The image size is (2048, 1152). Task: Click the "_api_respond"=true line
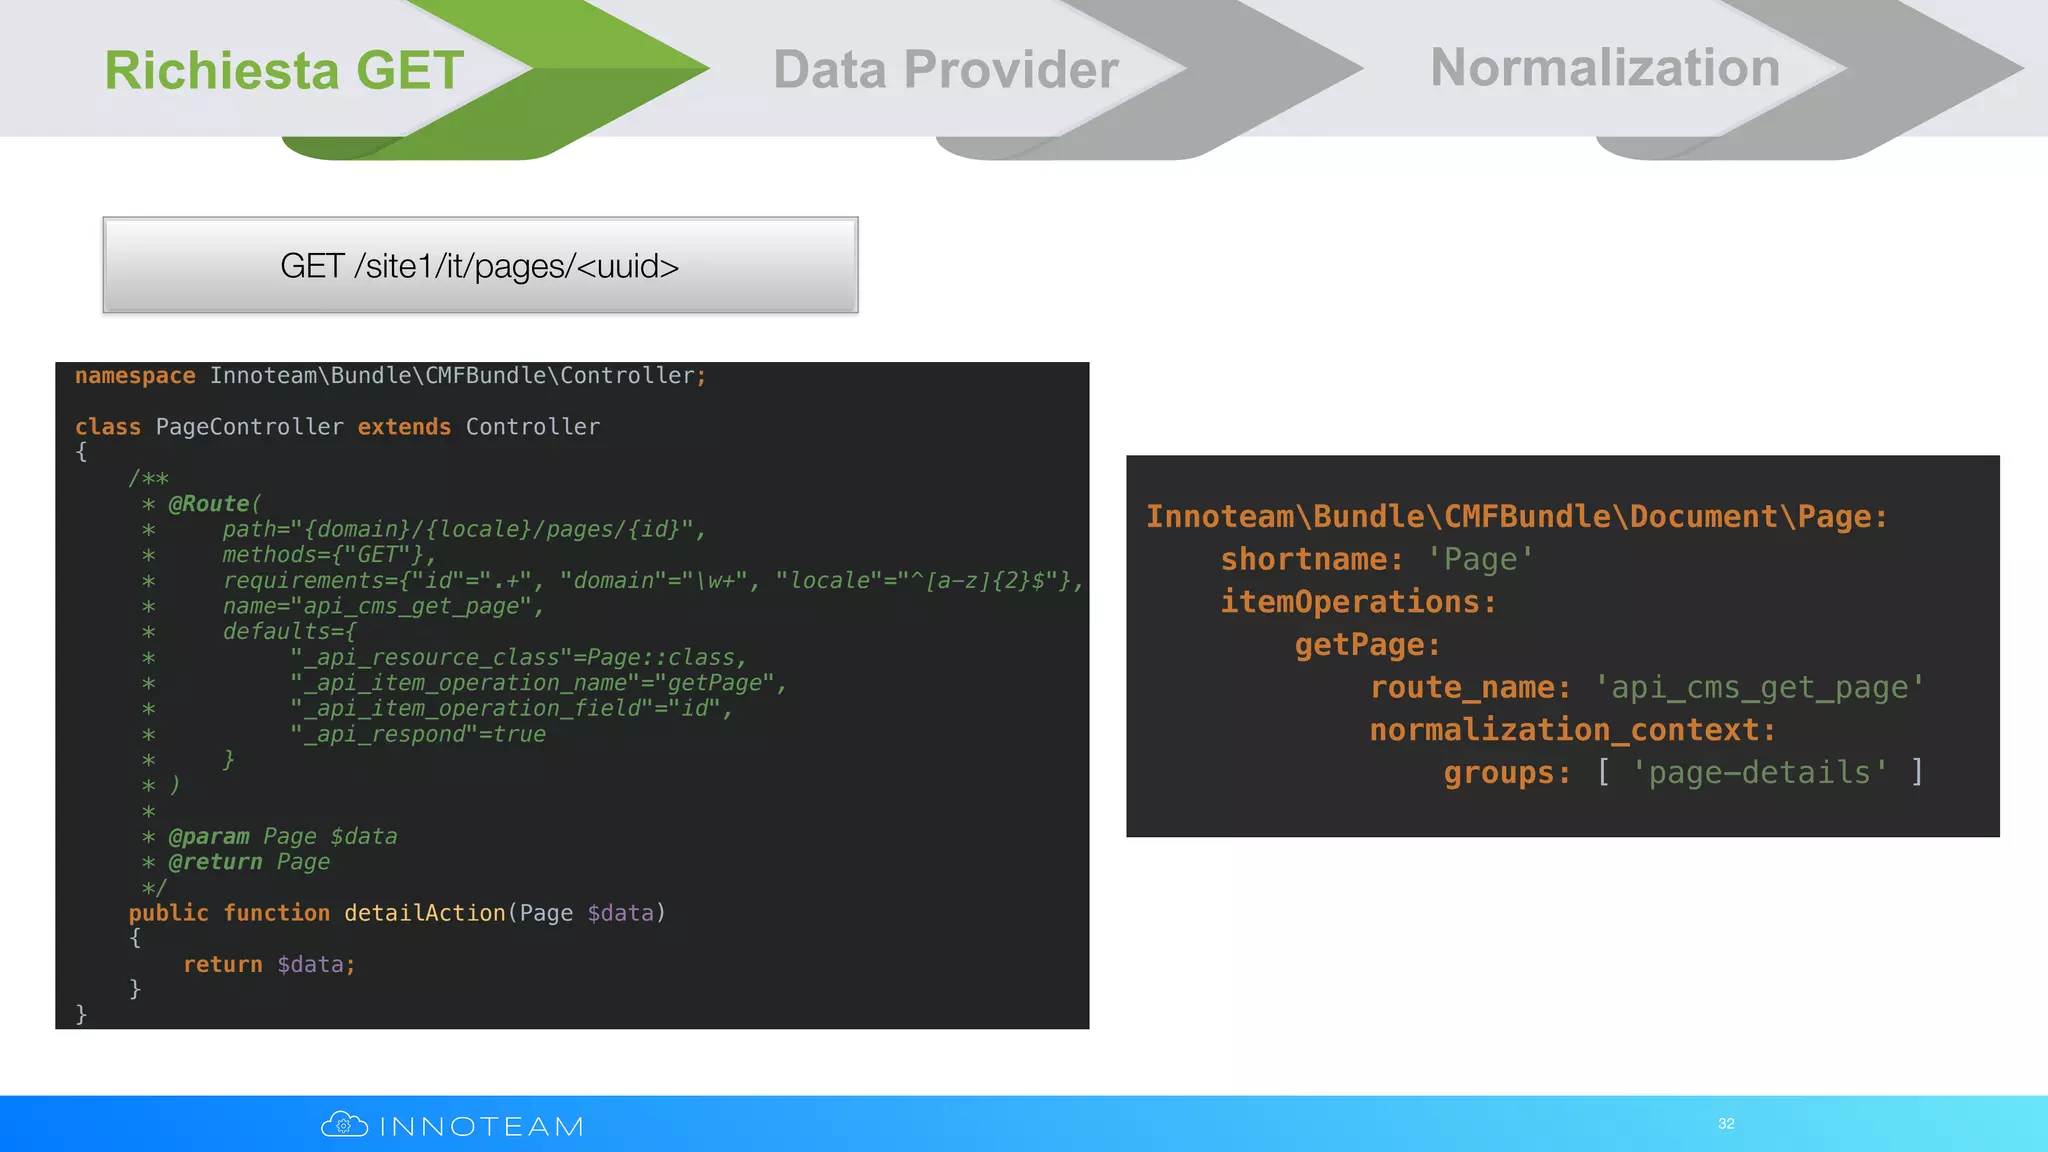point(417,734)
